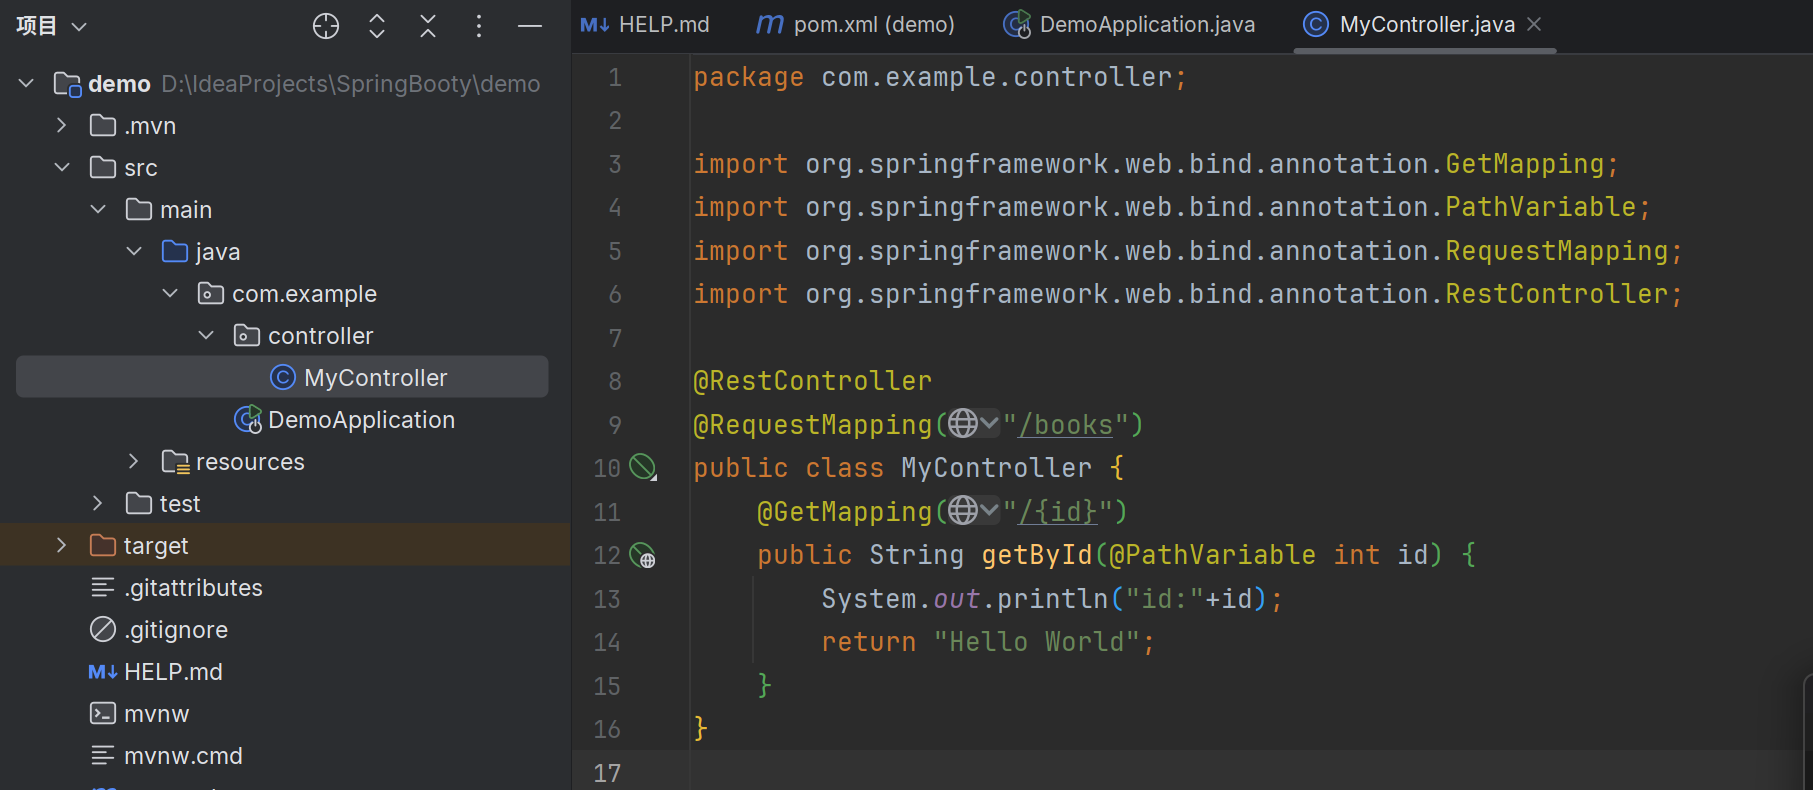Collapse the controller package
This screenshot has height=790, width=1813.
point(206,335)
